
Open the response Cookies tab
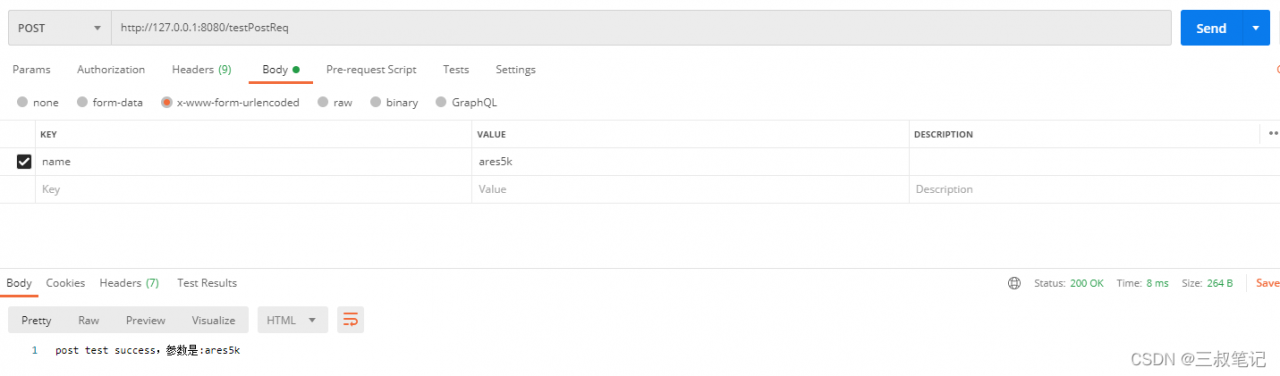pos(65,283)
